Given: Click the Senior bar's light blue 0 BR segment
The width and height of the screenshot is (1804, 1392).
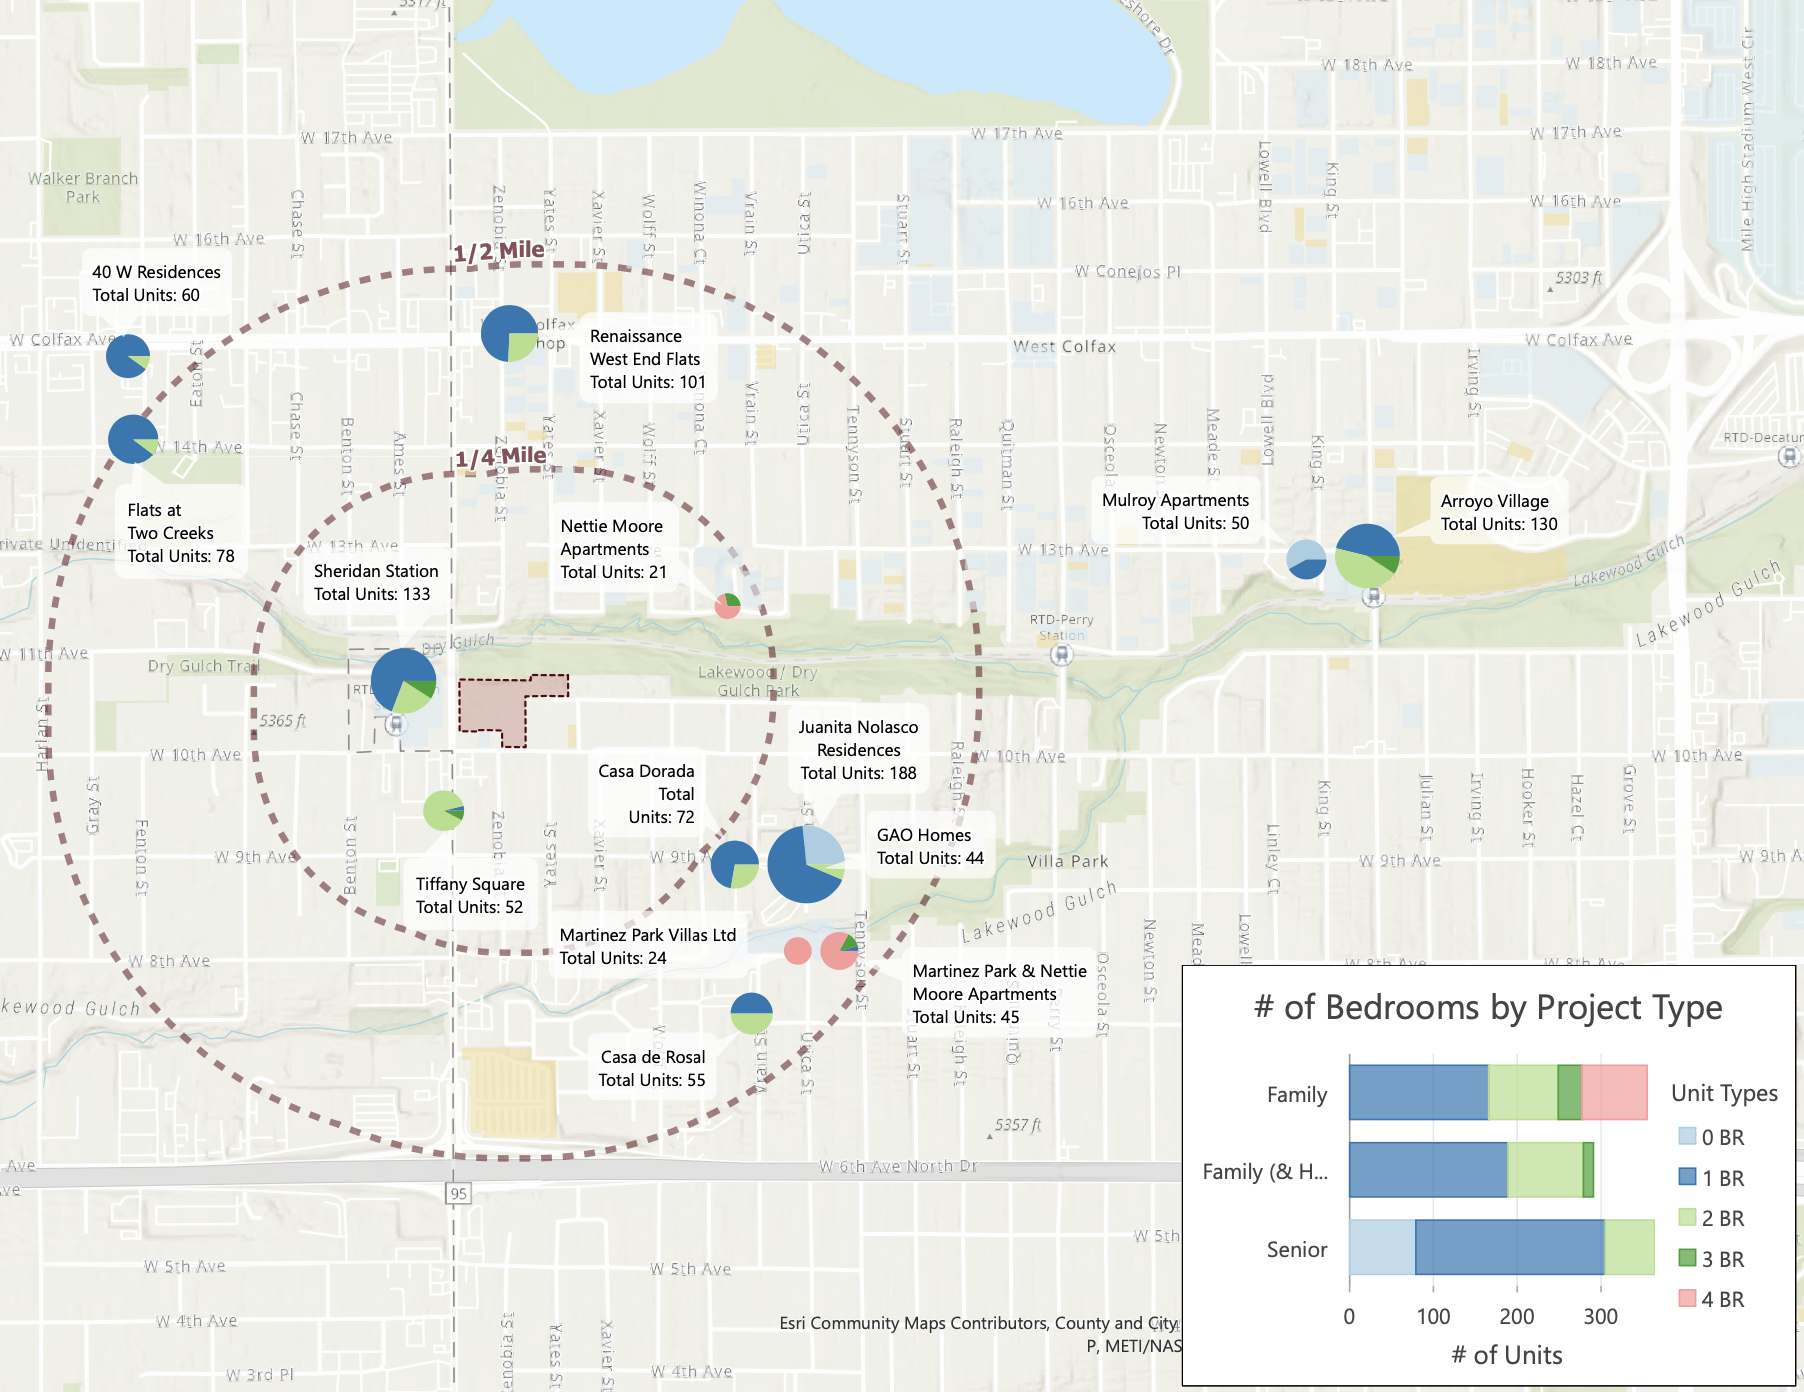Looking at the screenshot, I should 1382,1247.
